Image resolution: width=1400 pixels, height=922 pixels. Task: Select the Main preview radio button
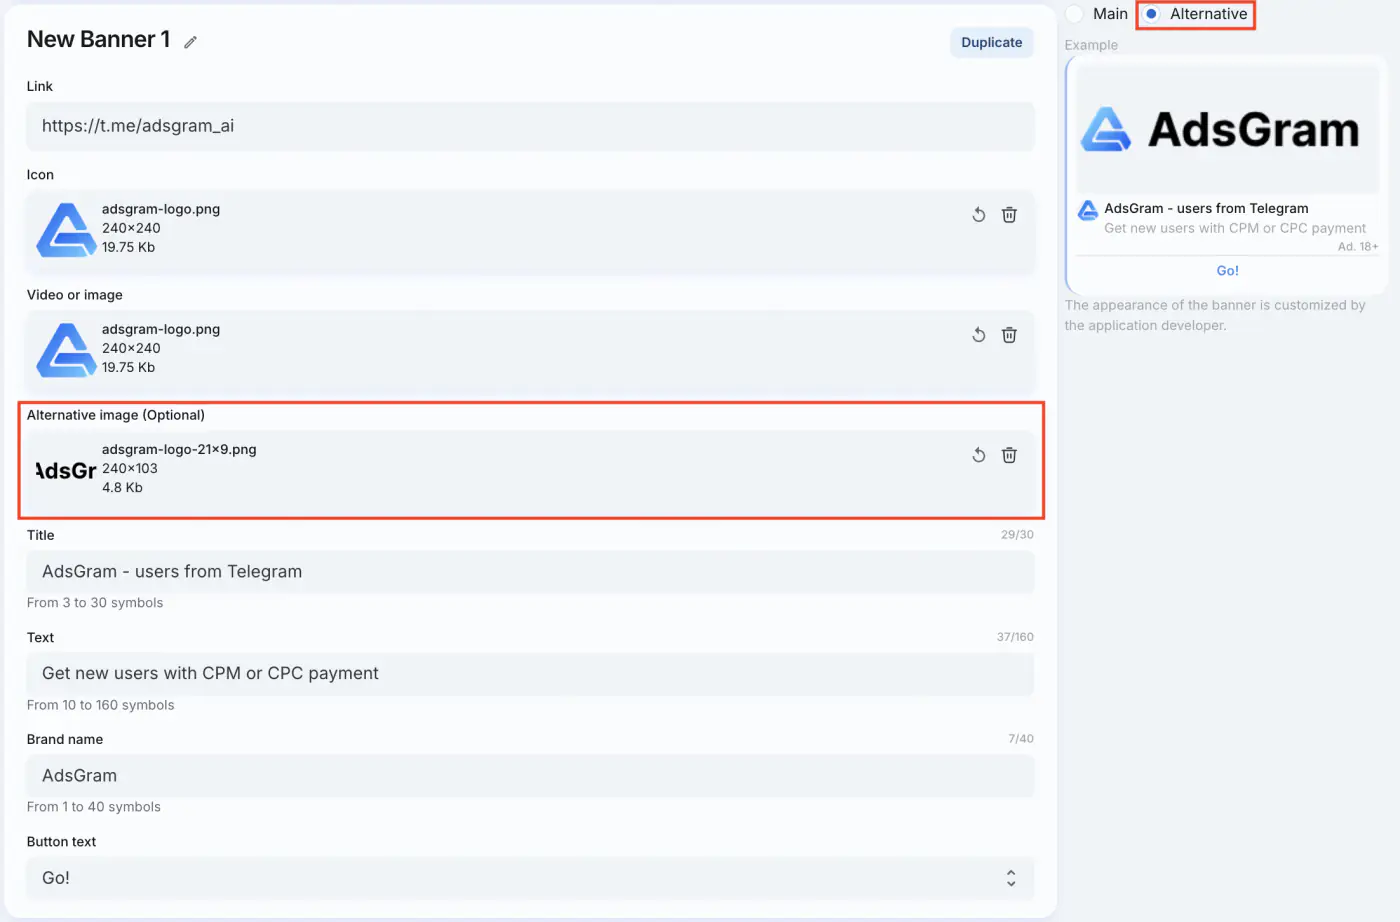click(x=1075, y=14)
